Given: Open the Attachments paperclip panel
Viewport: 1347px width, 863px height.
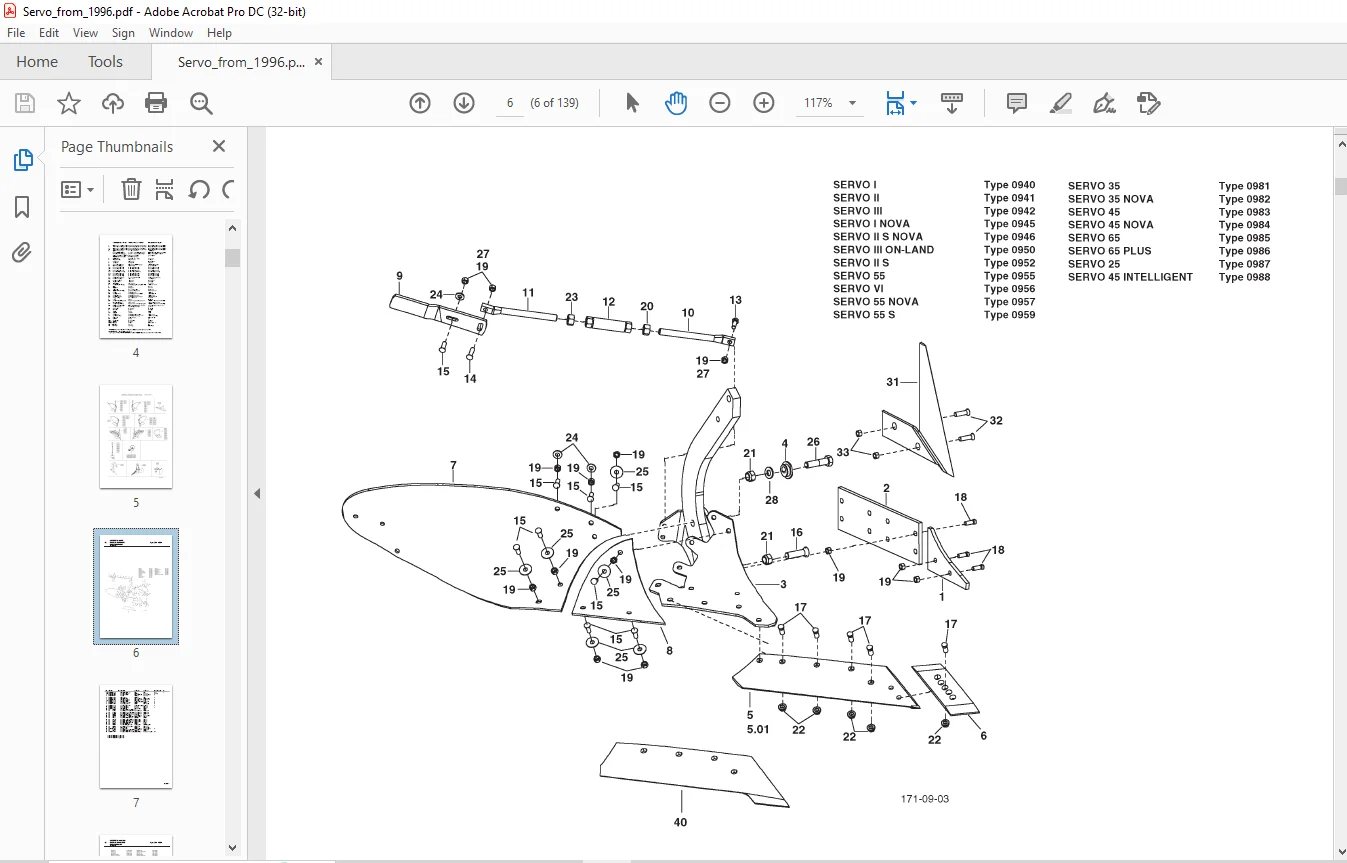Looking at the screenshot, I should click(x=22, y=253).
